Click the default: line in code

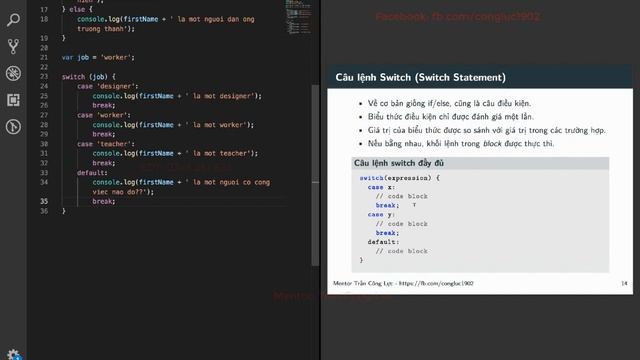click(92, 173)
